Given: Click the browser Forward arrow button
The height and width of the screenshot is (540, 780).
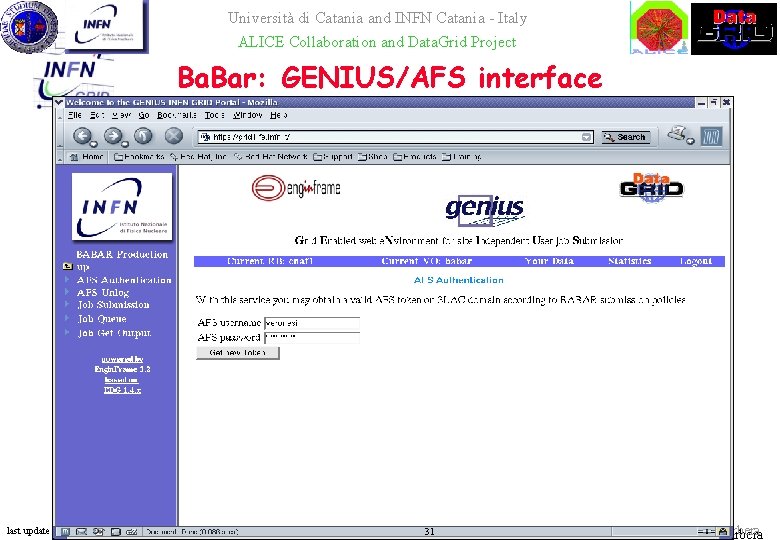Looking at the screenshot, I should pyautogui.click(x=113, y=136).
